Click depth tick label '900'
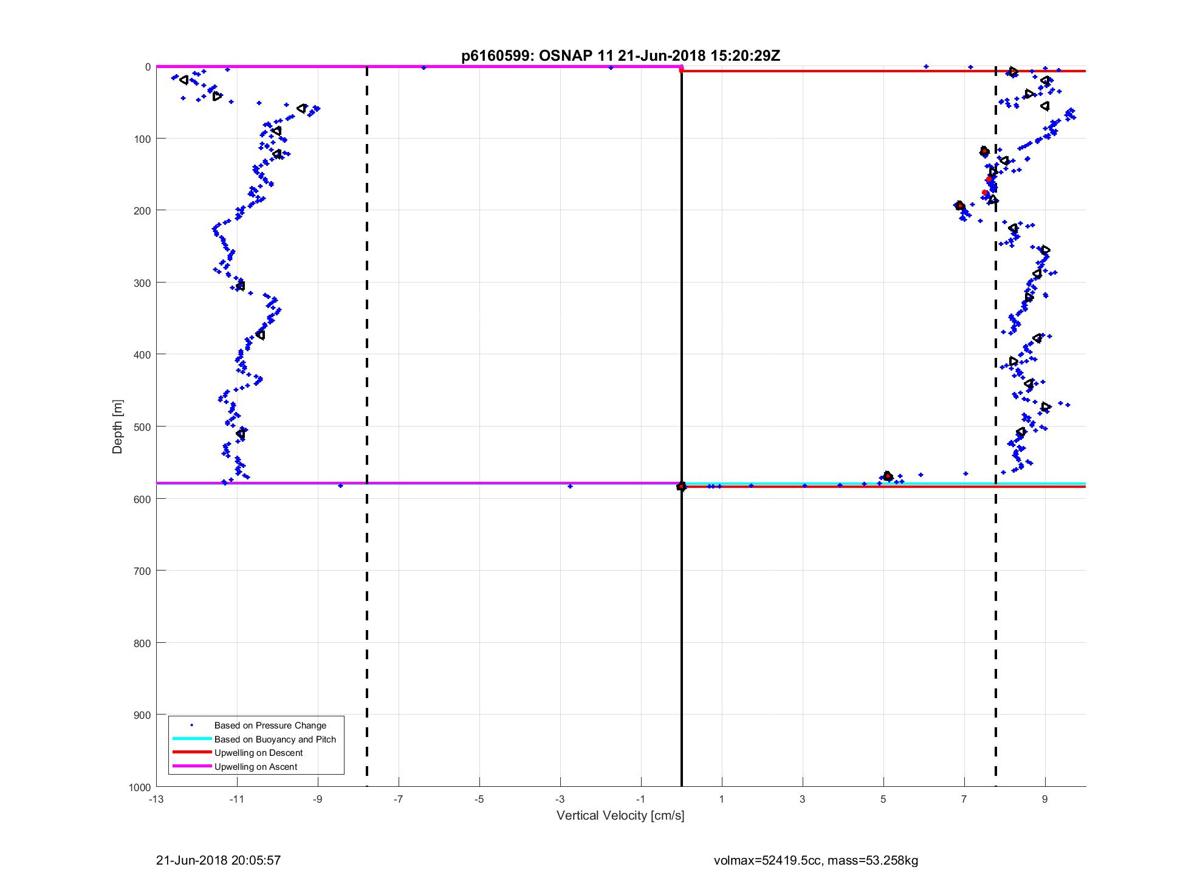Screen dimensions: 1200x885 point(142,715)
